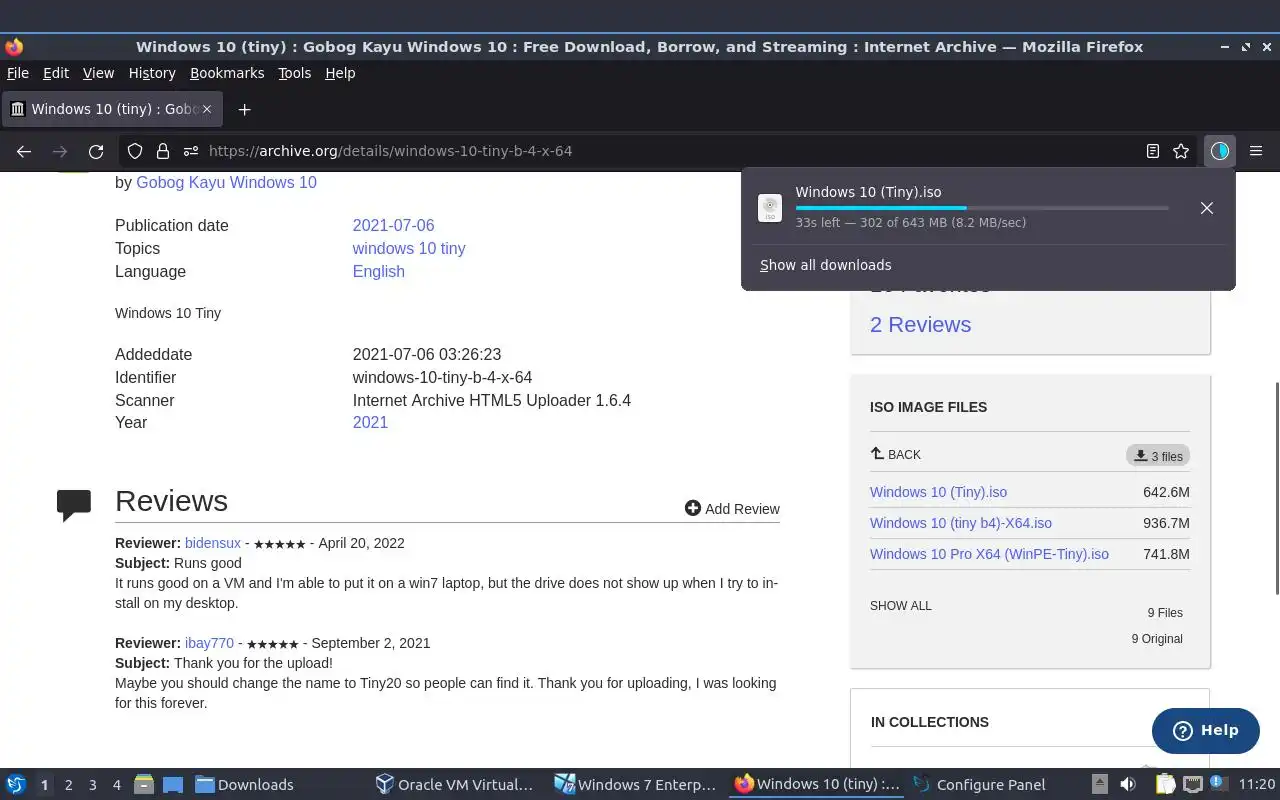This screenshot has height=800, width=1280.
Task: Open the File menu
Action: tap(18, 73)
